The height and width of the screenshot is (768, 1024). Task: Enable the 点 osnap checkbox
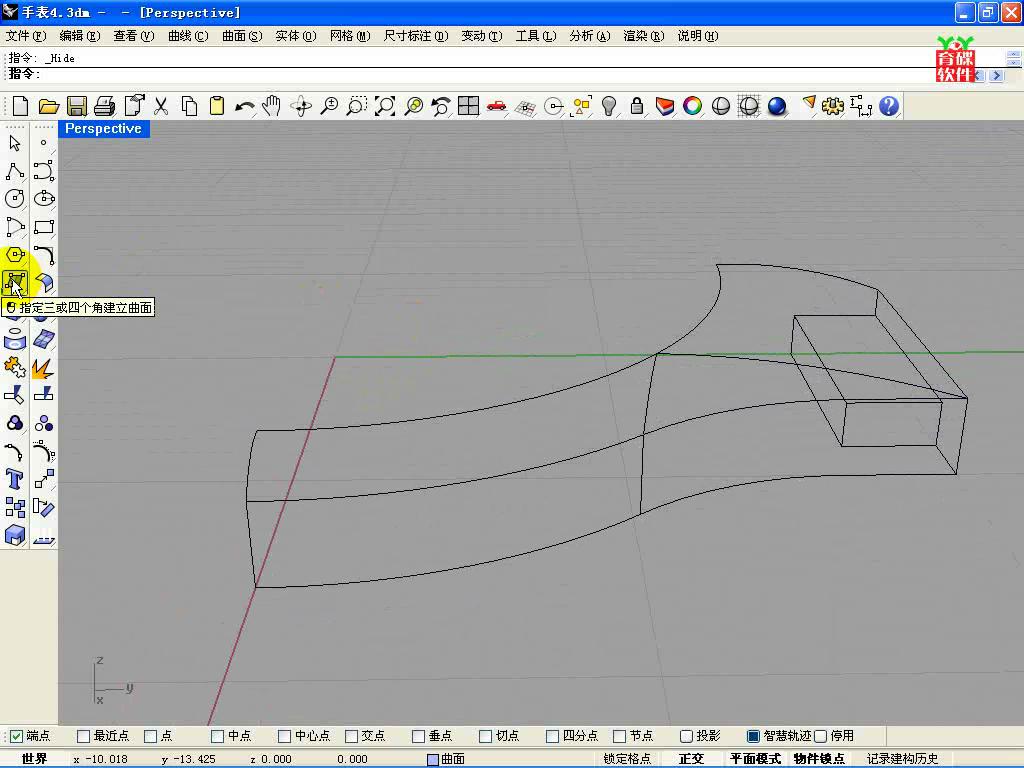click(151, 736)
